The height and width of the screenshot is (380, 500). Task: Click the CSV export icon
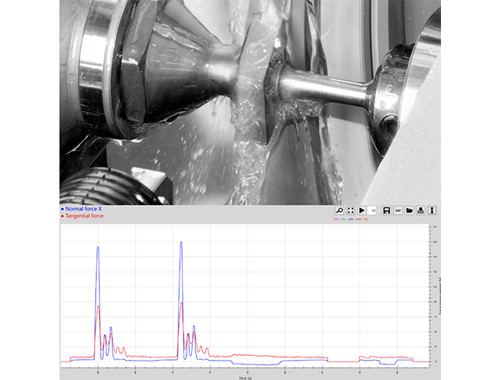(398, 210)
